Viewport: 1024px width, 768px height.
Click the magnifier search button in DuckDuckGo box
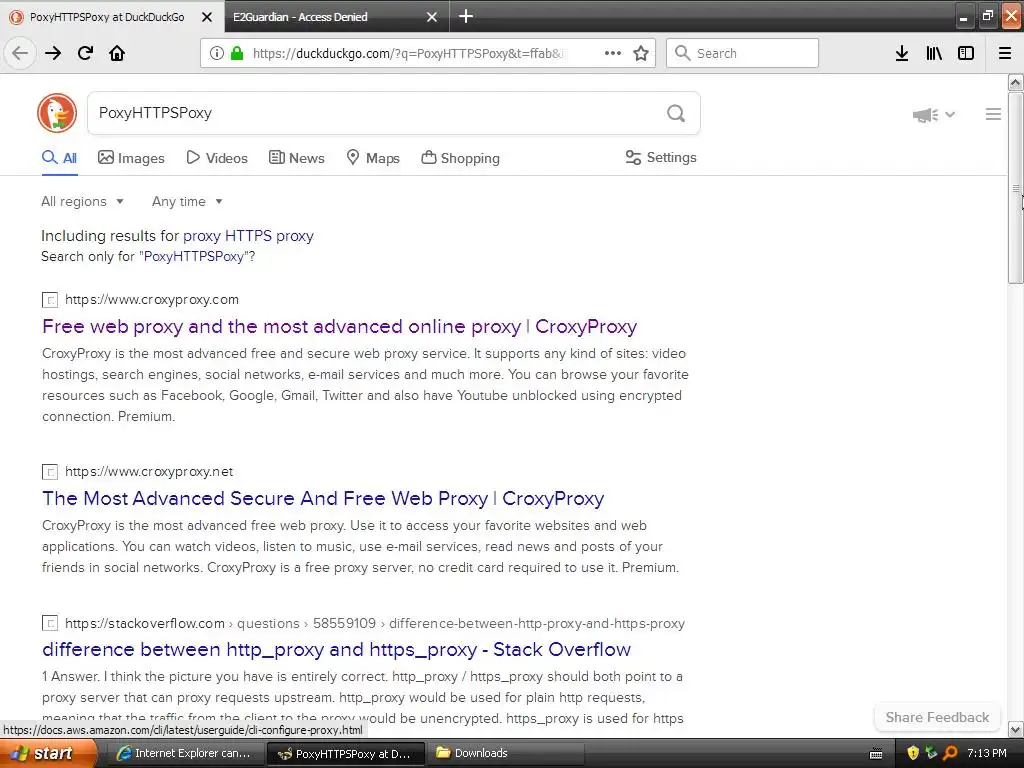[676, 114]
